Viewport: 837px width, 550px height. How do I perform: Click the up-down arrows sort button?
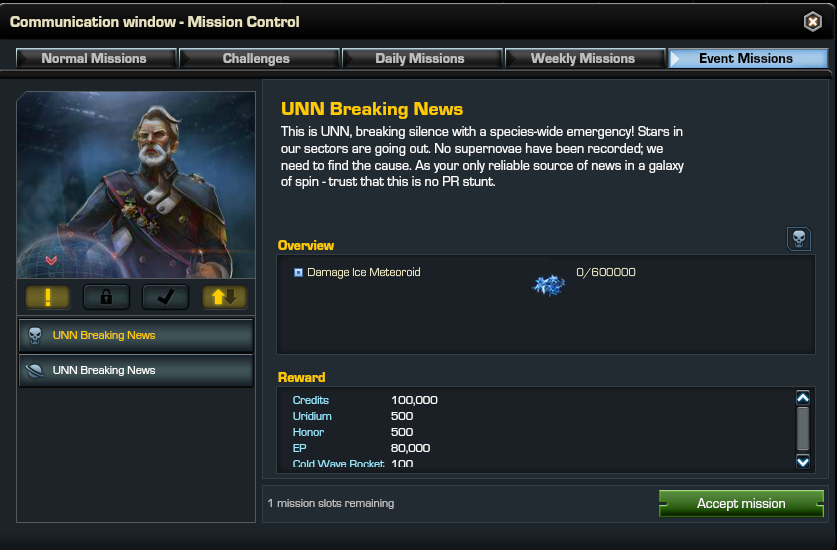tap(224, 297)
